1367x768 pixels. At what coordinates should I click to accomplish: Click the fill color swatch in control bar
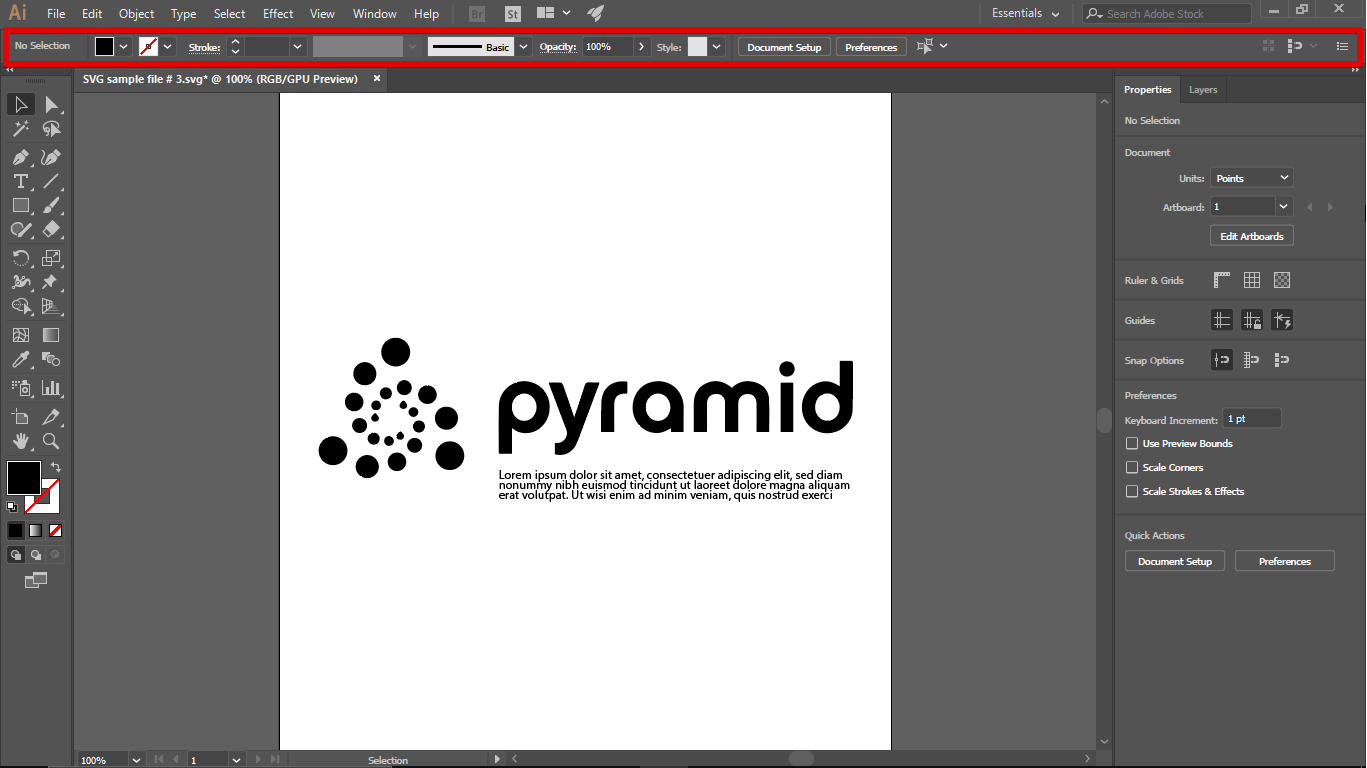click(x=105, y=47)
